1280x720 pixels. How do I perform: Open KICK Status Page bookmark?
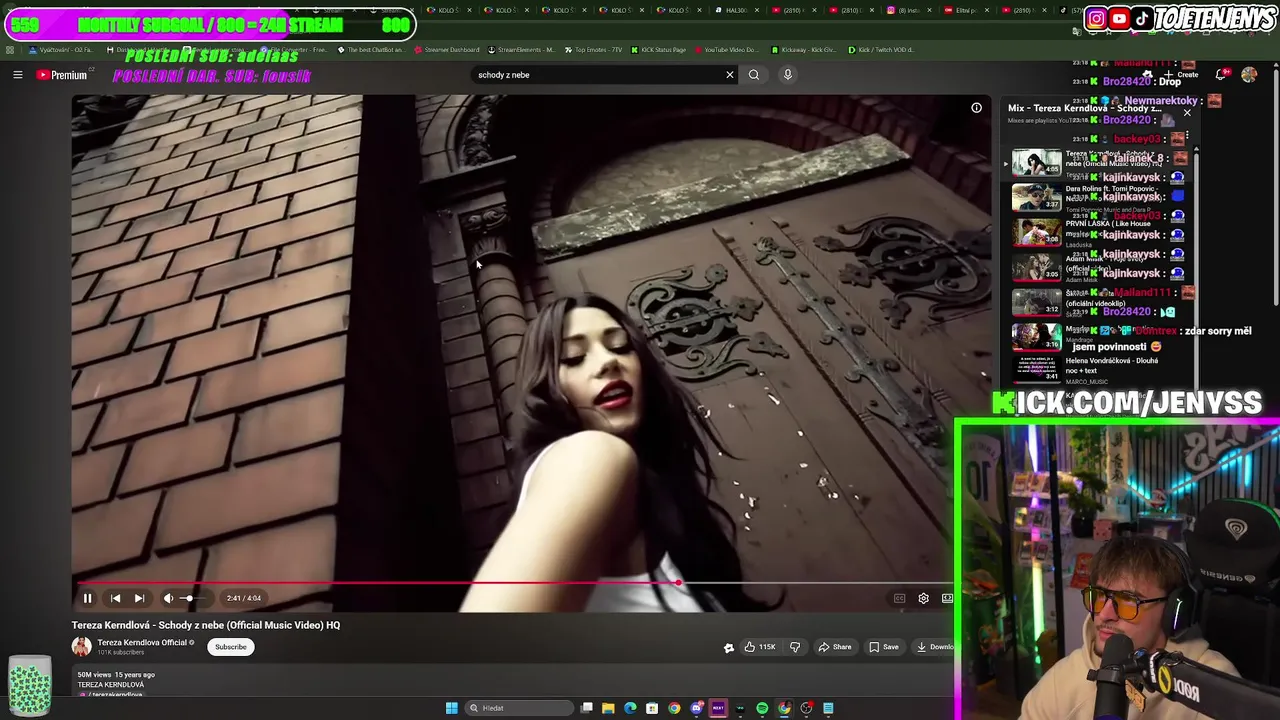[658, 49]
